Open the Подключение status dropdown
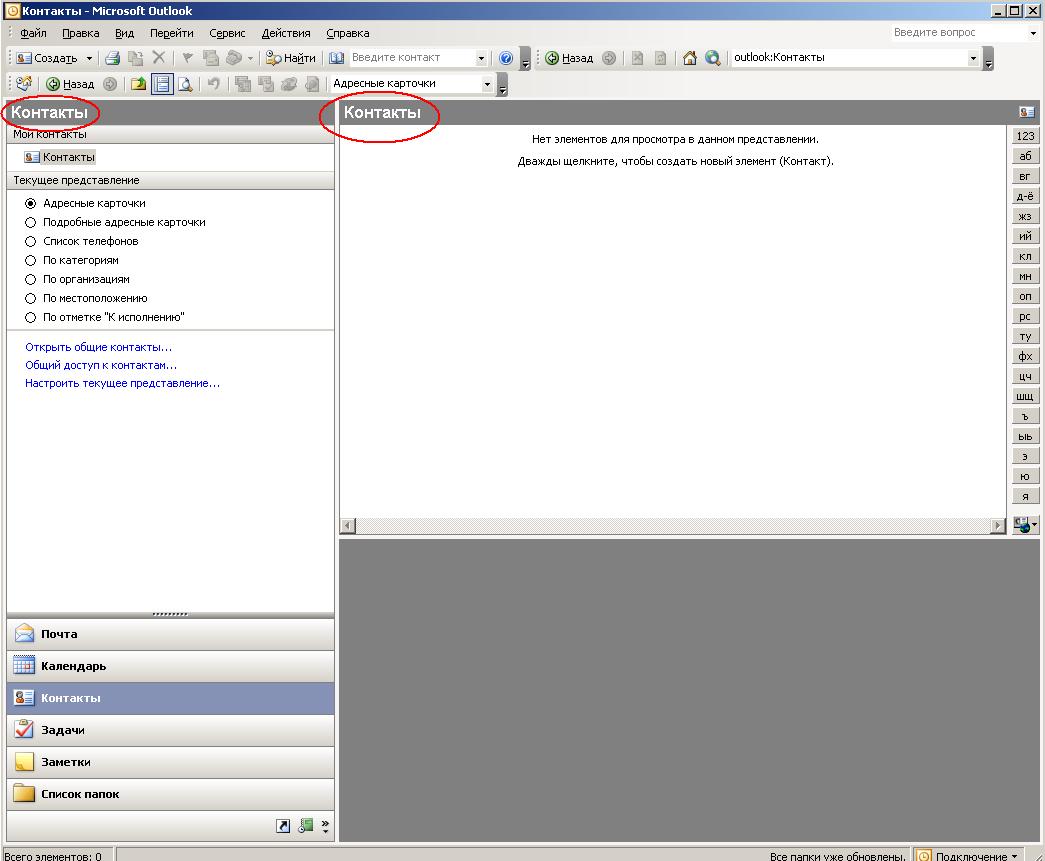The width and height of the screenshot is (1045, 861). point(970,856)
